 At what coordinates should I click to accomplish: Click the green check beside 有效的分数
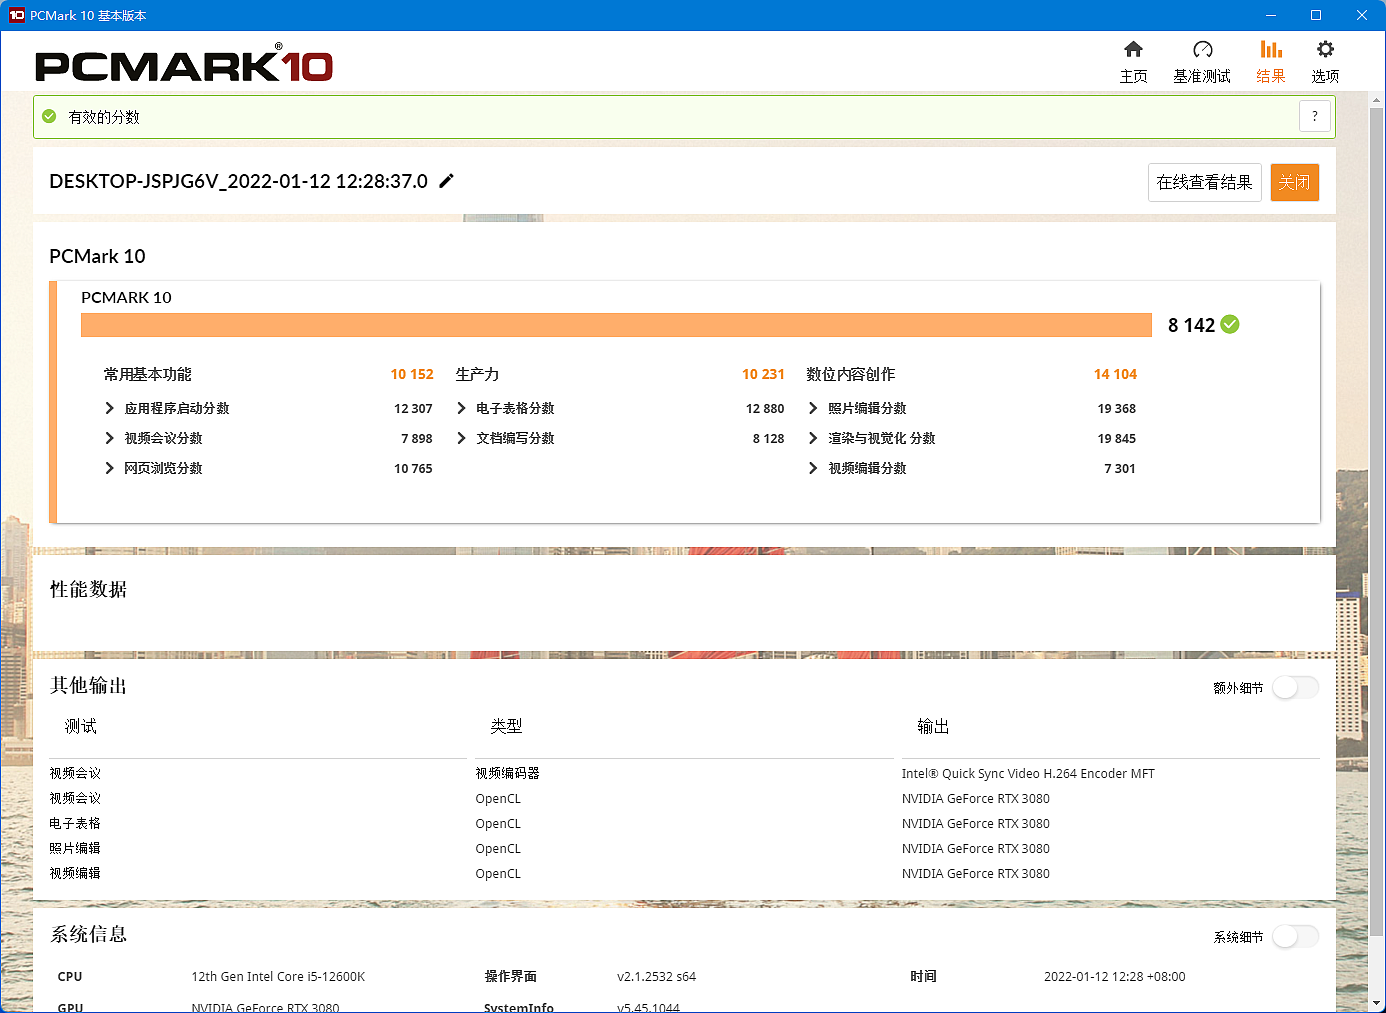click(x=49, y=117)
